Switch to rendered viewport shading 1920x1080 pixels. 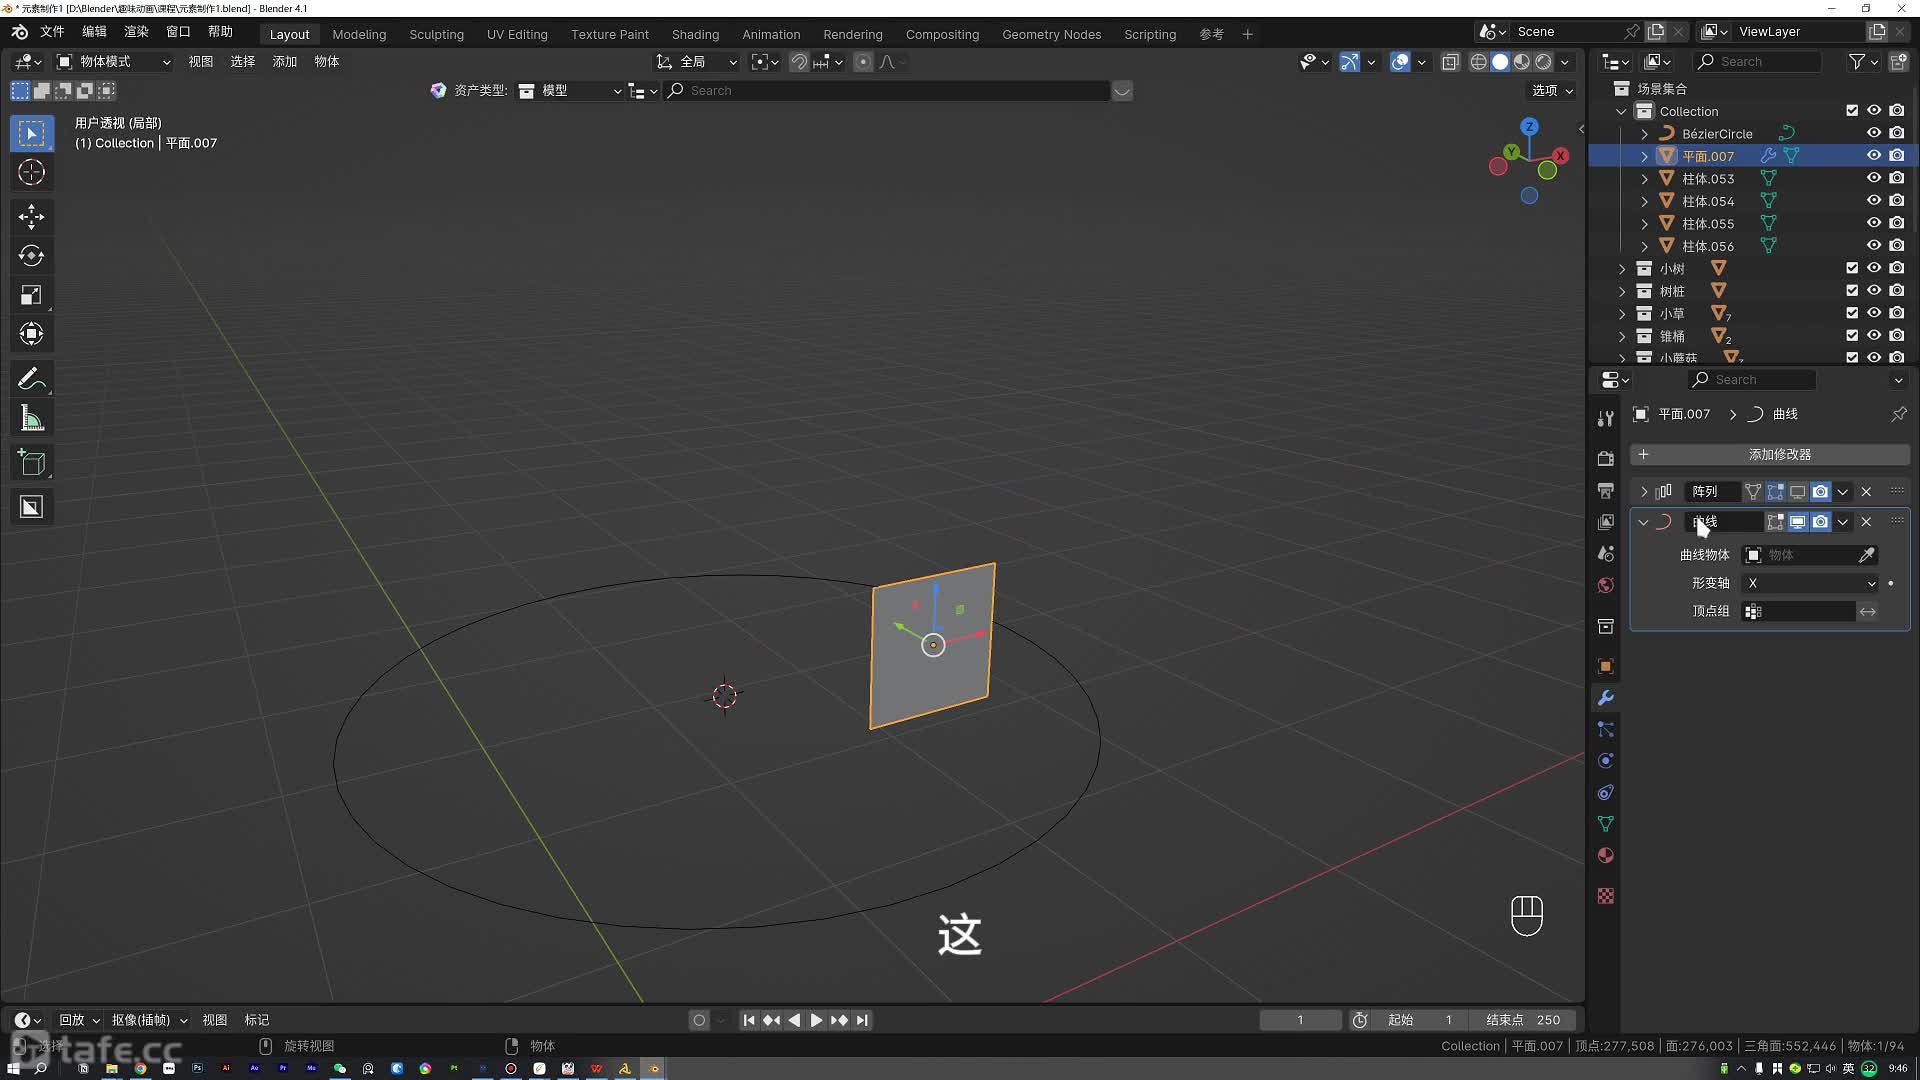click(1544, 62)
